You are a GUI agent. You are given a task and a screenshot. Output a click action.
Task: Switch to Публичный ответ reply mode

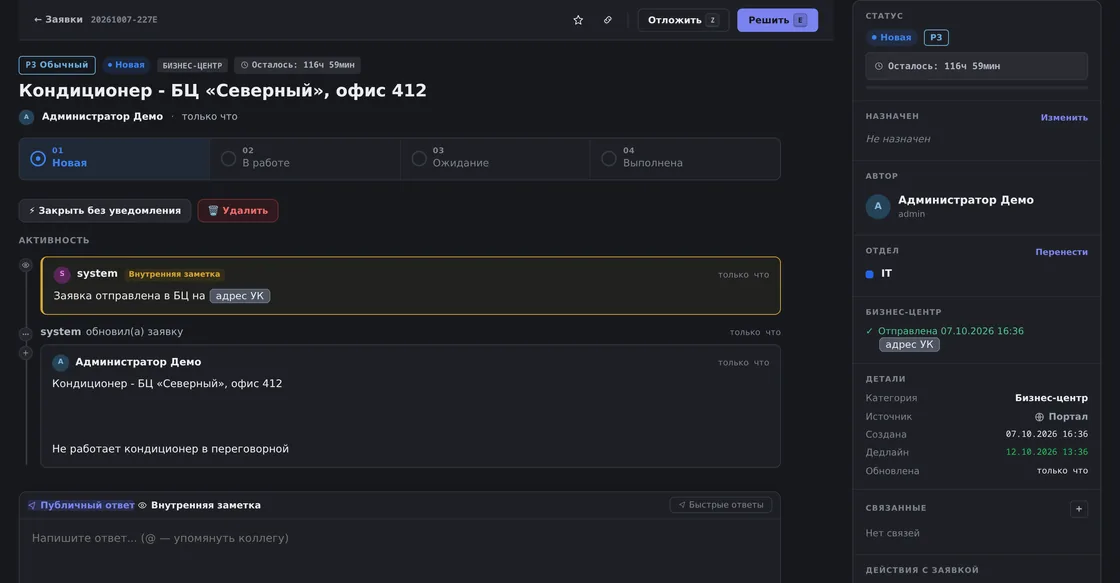point(81,505)
